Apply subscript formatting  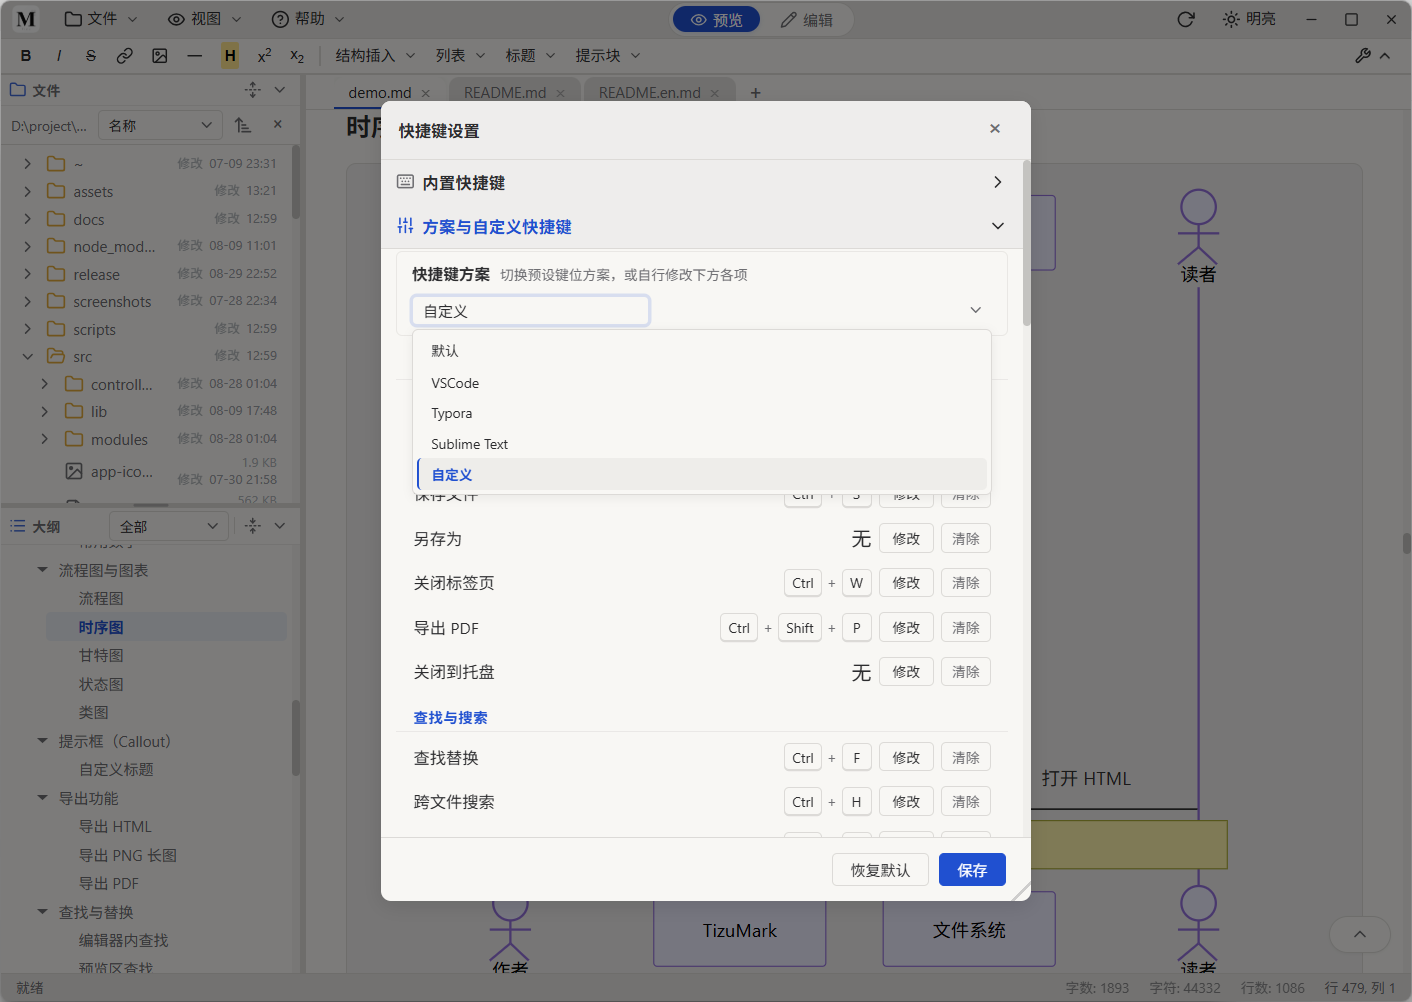click(x=297, y=56)
